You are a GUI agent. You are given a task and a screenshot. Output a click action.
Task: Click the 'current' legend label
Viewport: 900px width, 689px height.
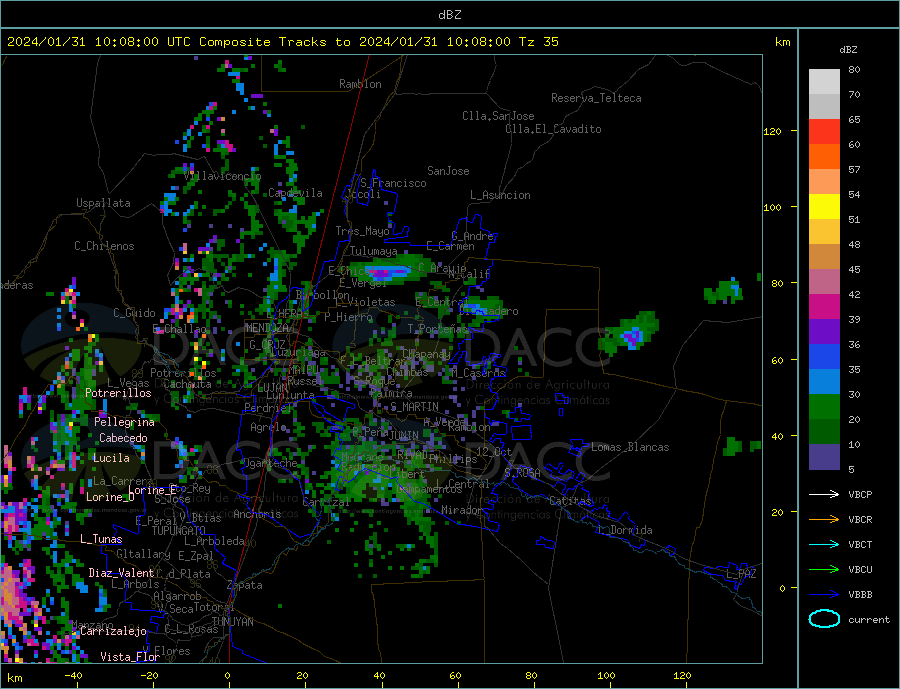[x=869, y=620]
